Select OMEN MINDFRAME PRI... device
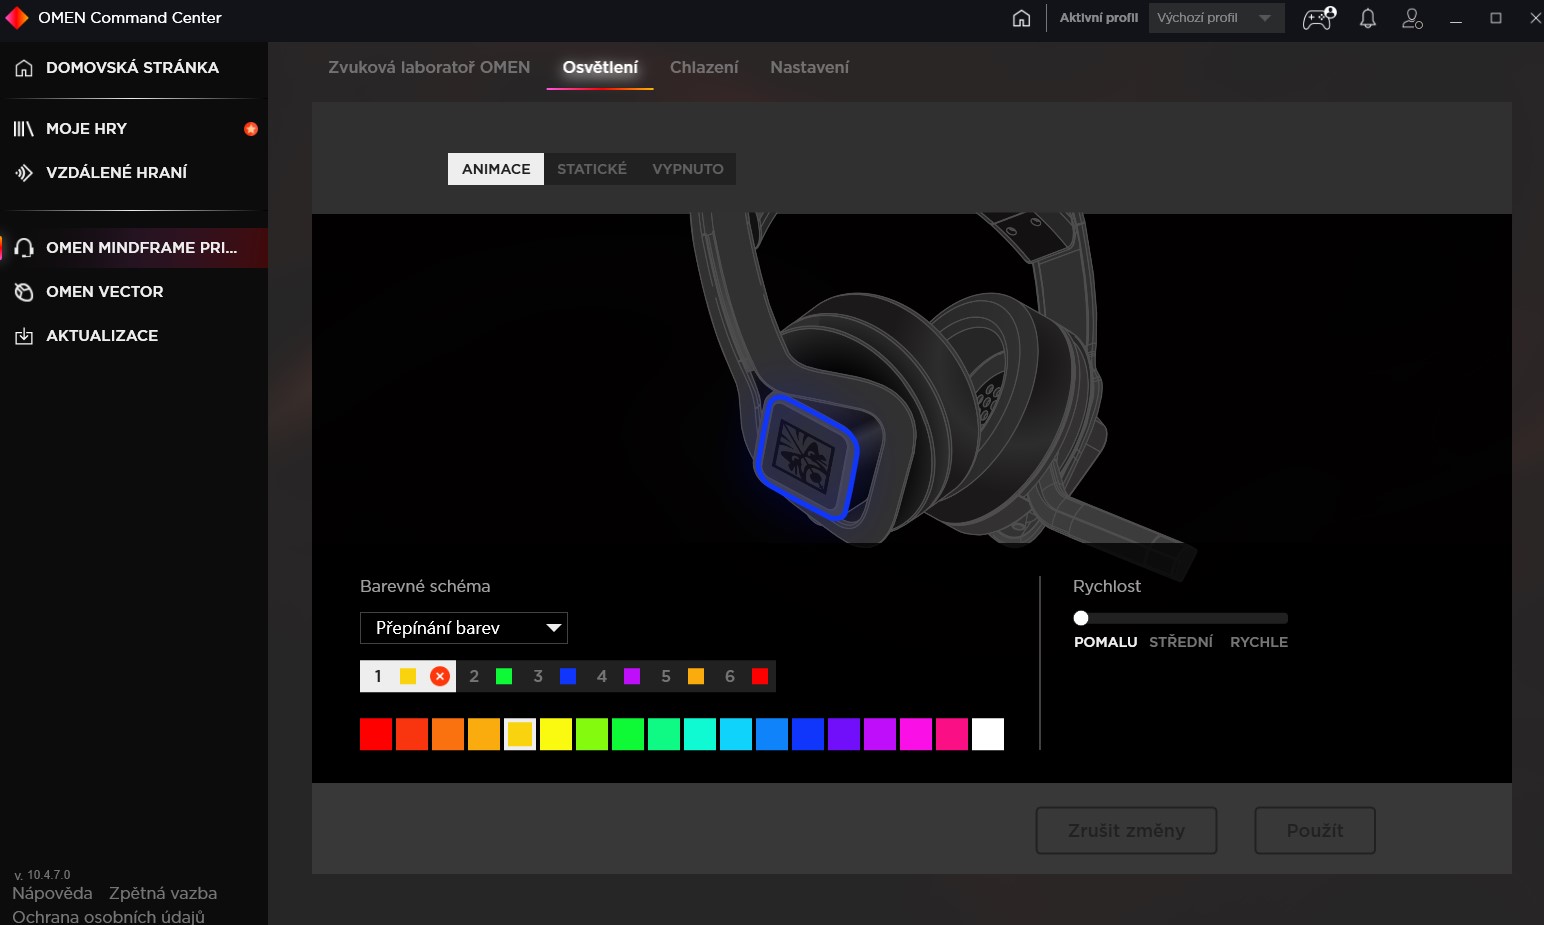Viewport: 1544px width, 925px height. pos(134,248)
